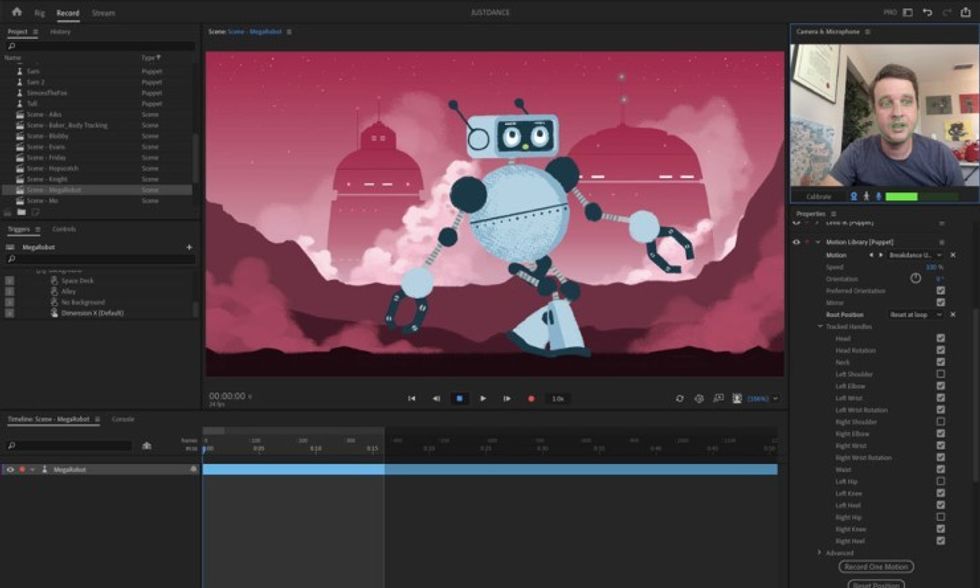
Task: Switch to the Record mode tab
Action: [68, 12]
